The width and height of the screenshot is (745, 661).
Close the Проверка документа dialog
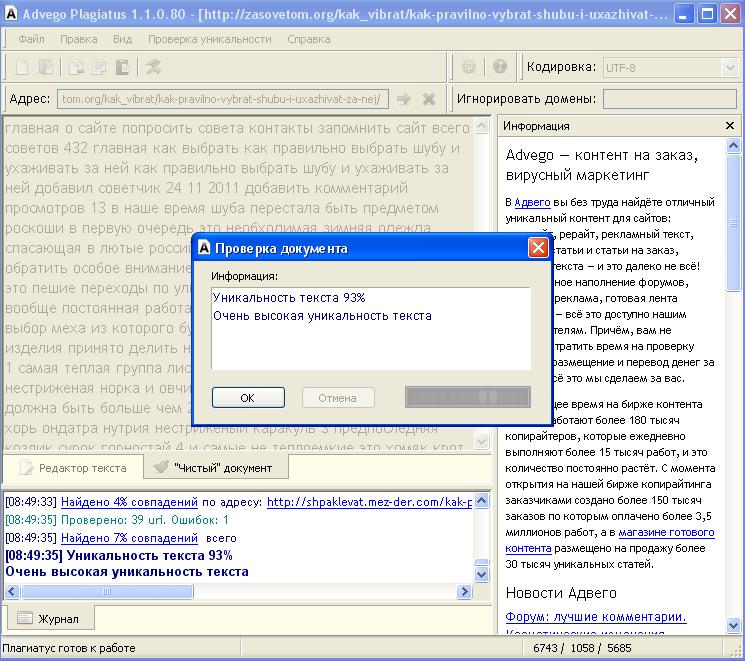[538, 248]
